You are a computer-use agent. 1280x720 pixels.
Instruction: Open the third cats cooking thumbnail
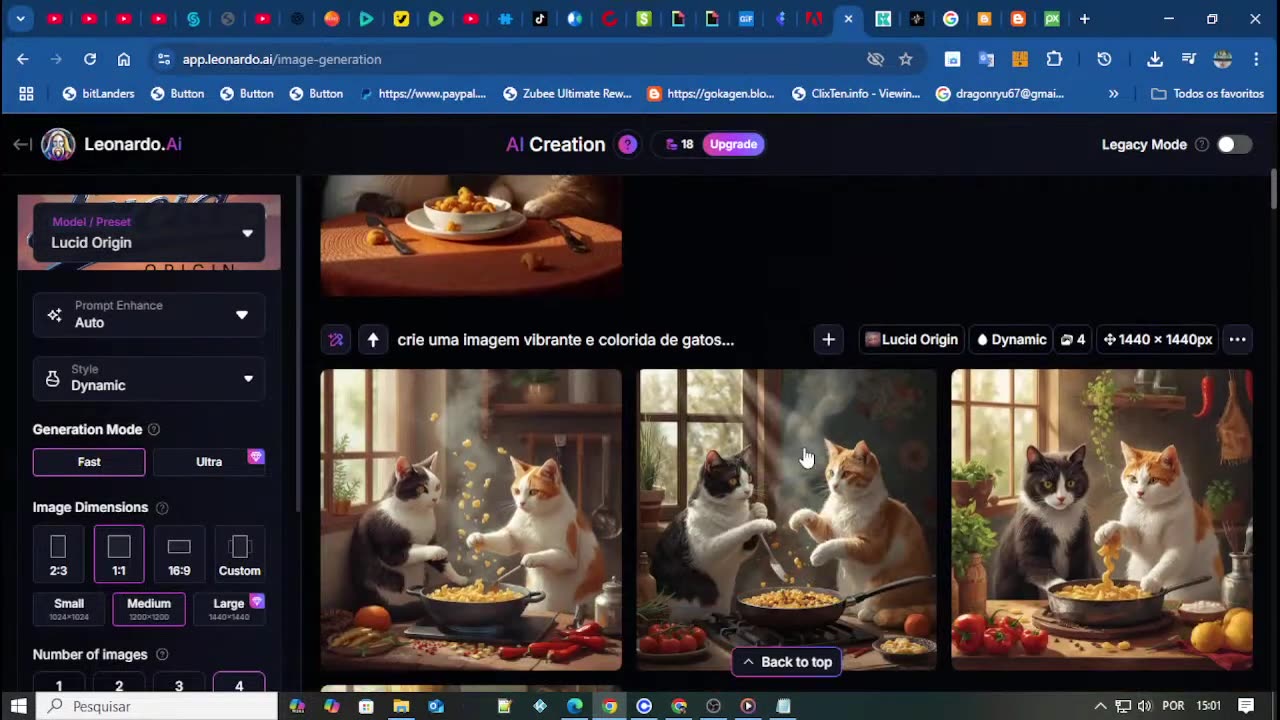(x=1102, y=520)
